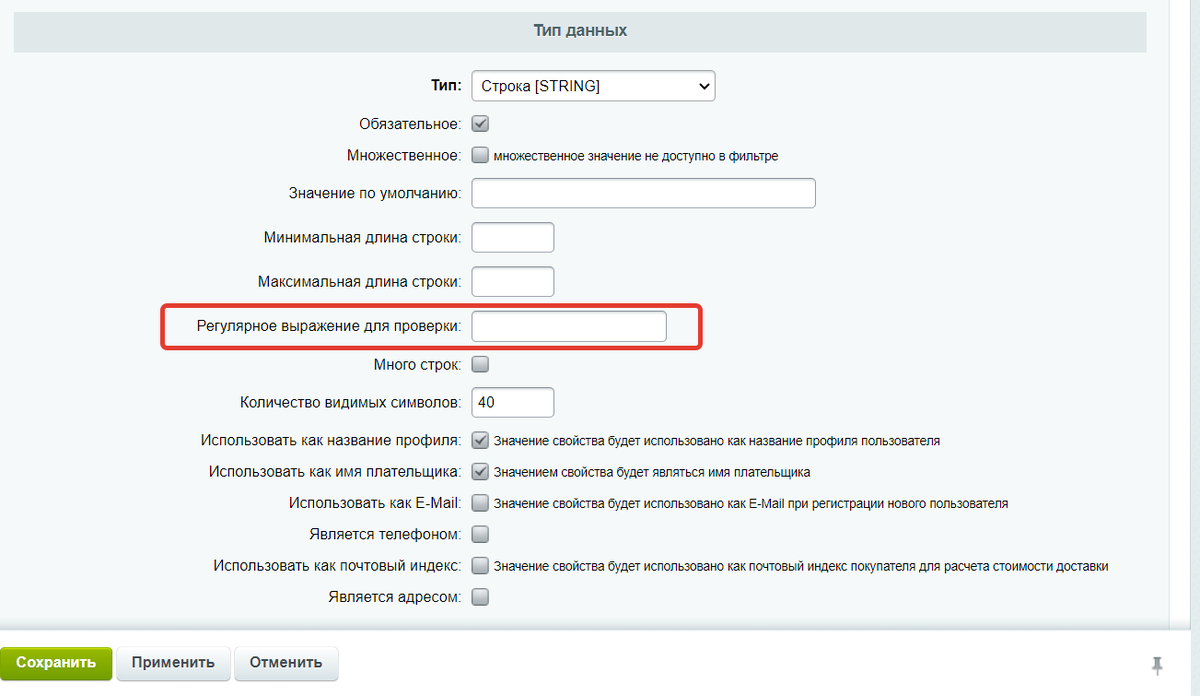
Task: Click the Отменить button
Action: 286,663
